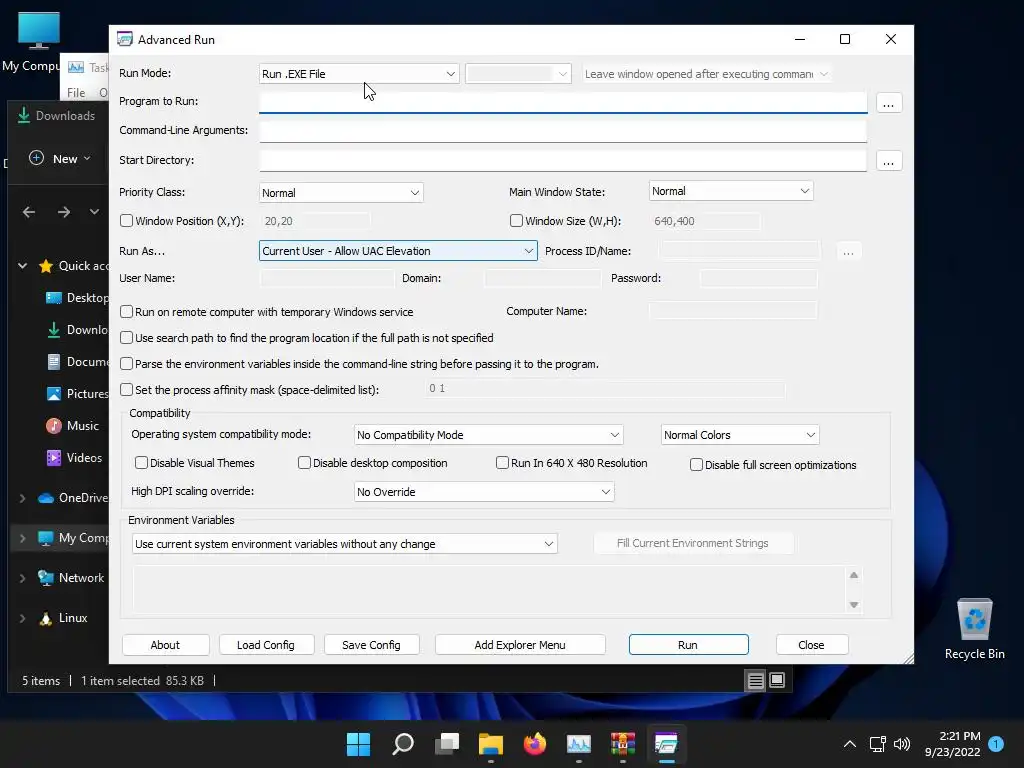Click the Program to Run field
The width and height of the screenshot is (1024, 768).
tap(563, 103)
